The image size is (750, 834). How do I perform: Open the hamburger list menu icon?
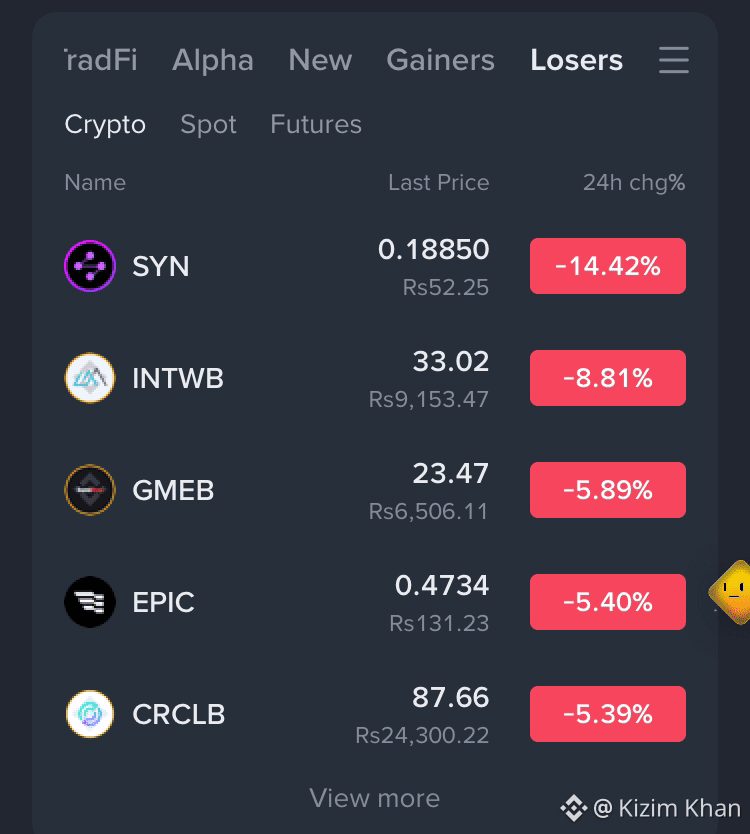tap(673, 60)
